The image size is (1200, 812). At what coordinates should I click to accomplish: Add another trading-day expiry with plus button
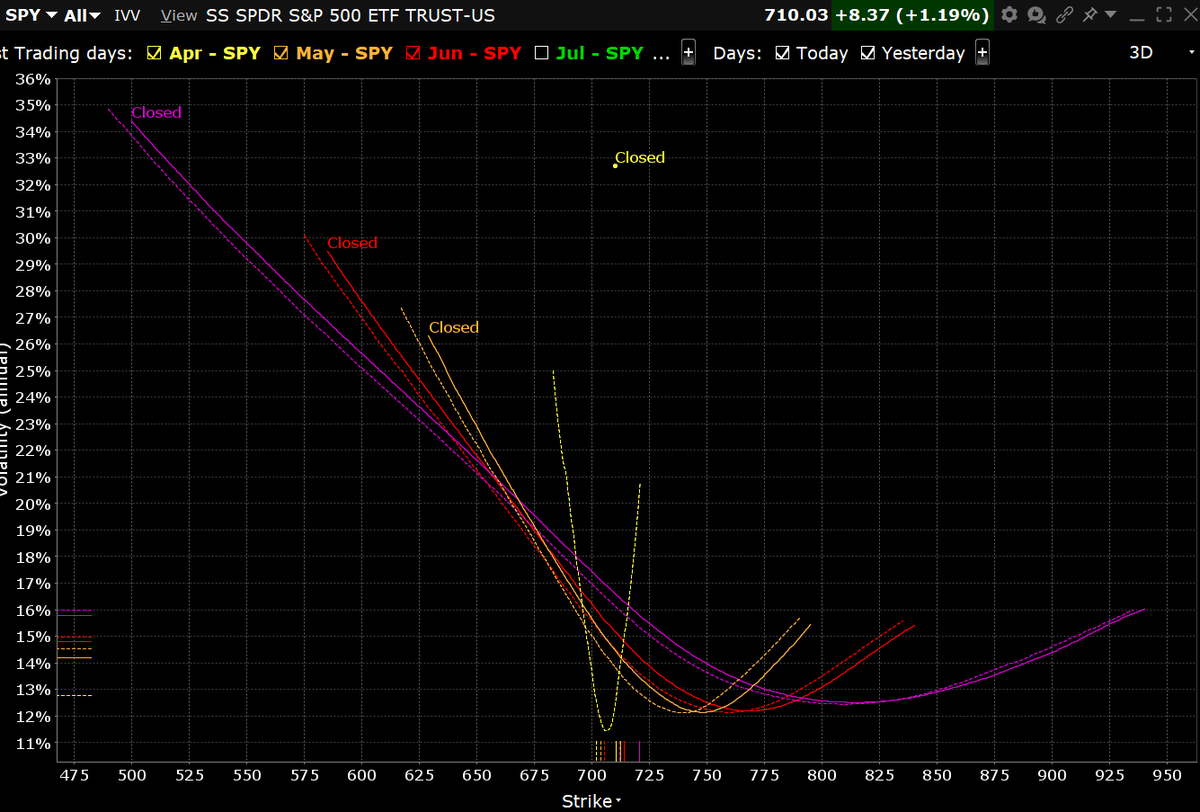tap(688, 53)
